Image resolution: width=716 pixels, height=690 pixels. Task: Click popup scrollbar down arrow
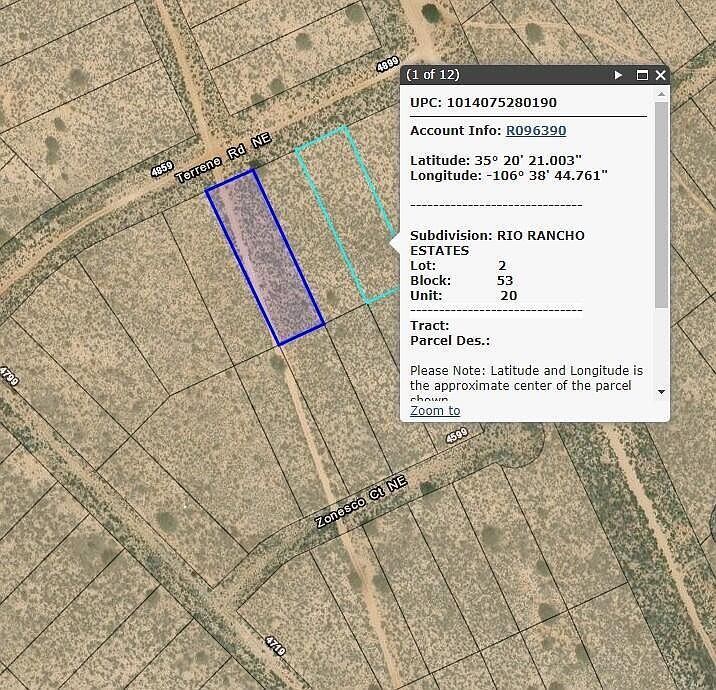[x=661, y=392]
